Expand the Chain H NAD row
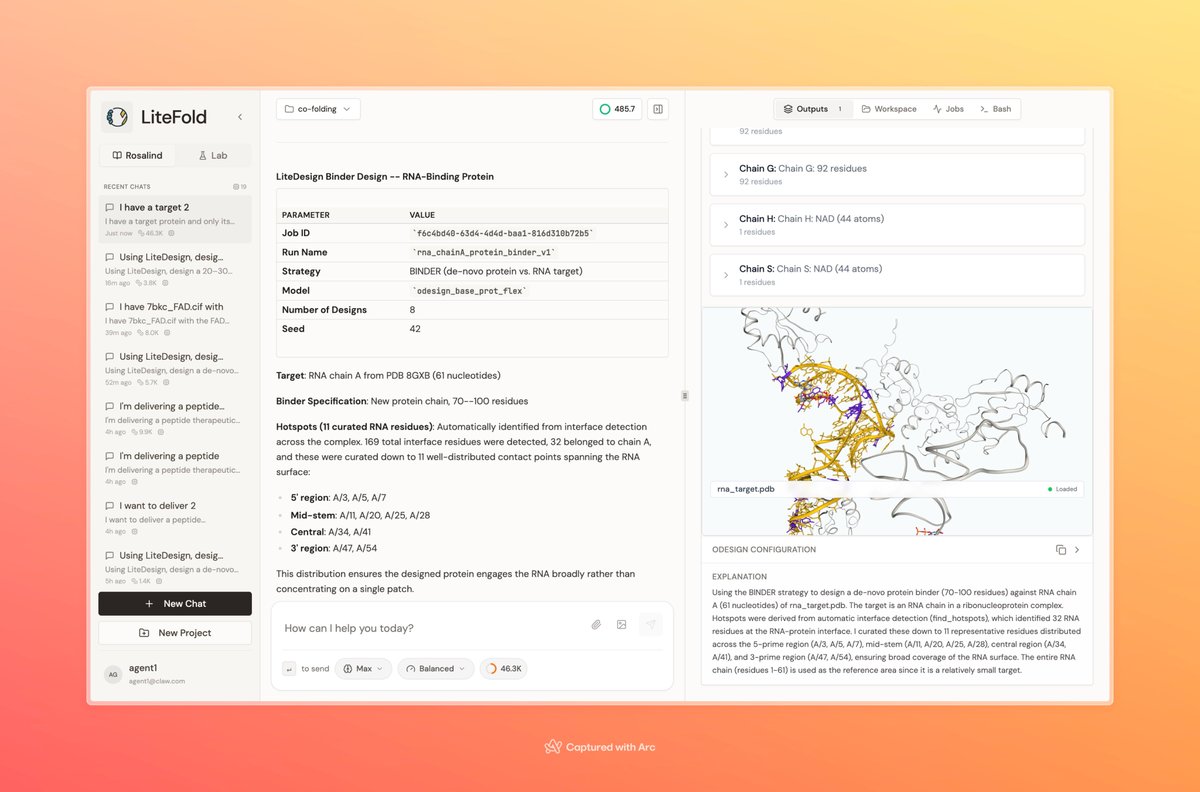Screen dimensions: 1200x792 pos(897,224)
